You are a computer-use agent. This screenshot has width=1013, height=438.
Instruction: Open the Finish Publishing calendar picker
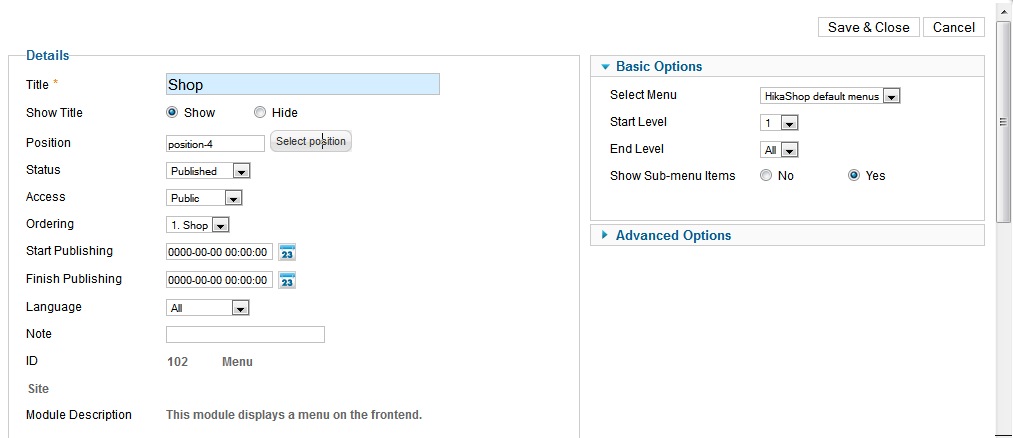point(287,280)
